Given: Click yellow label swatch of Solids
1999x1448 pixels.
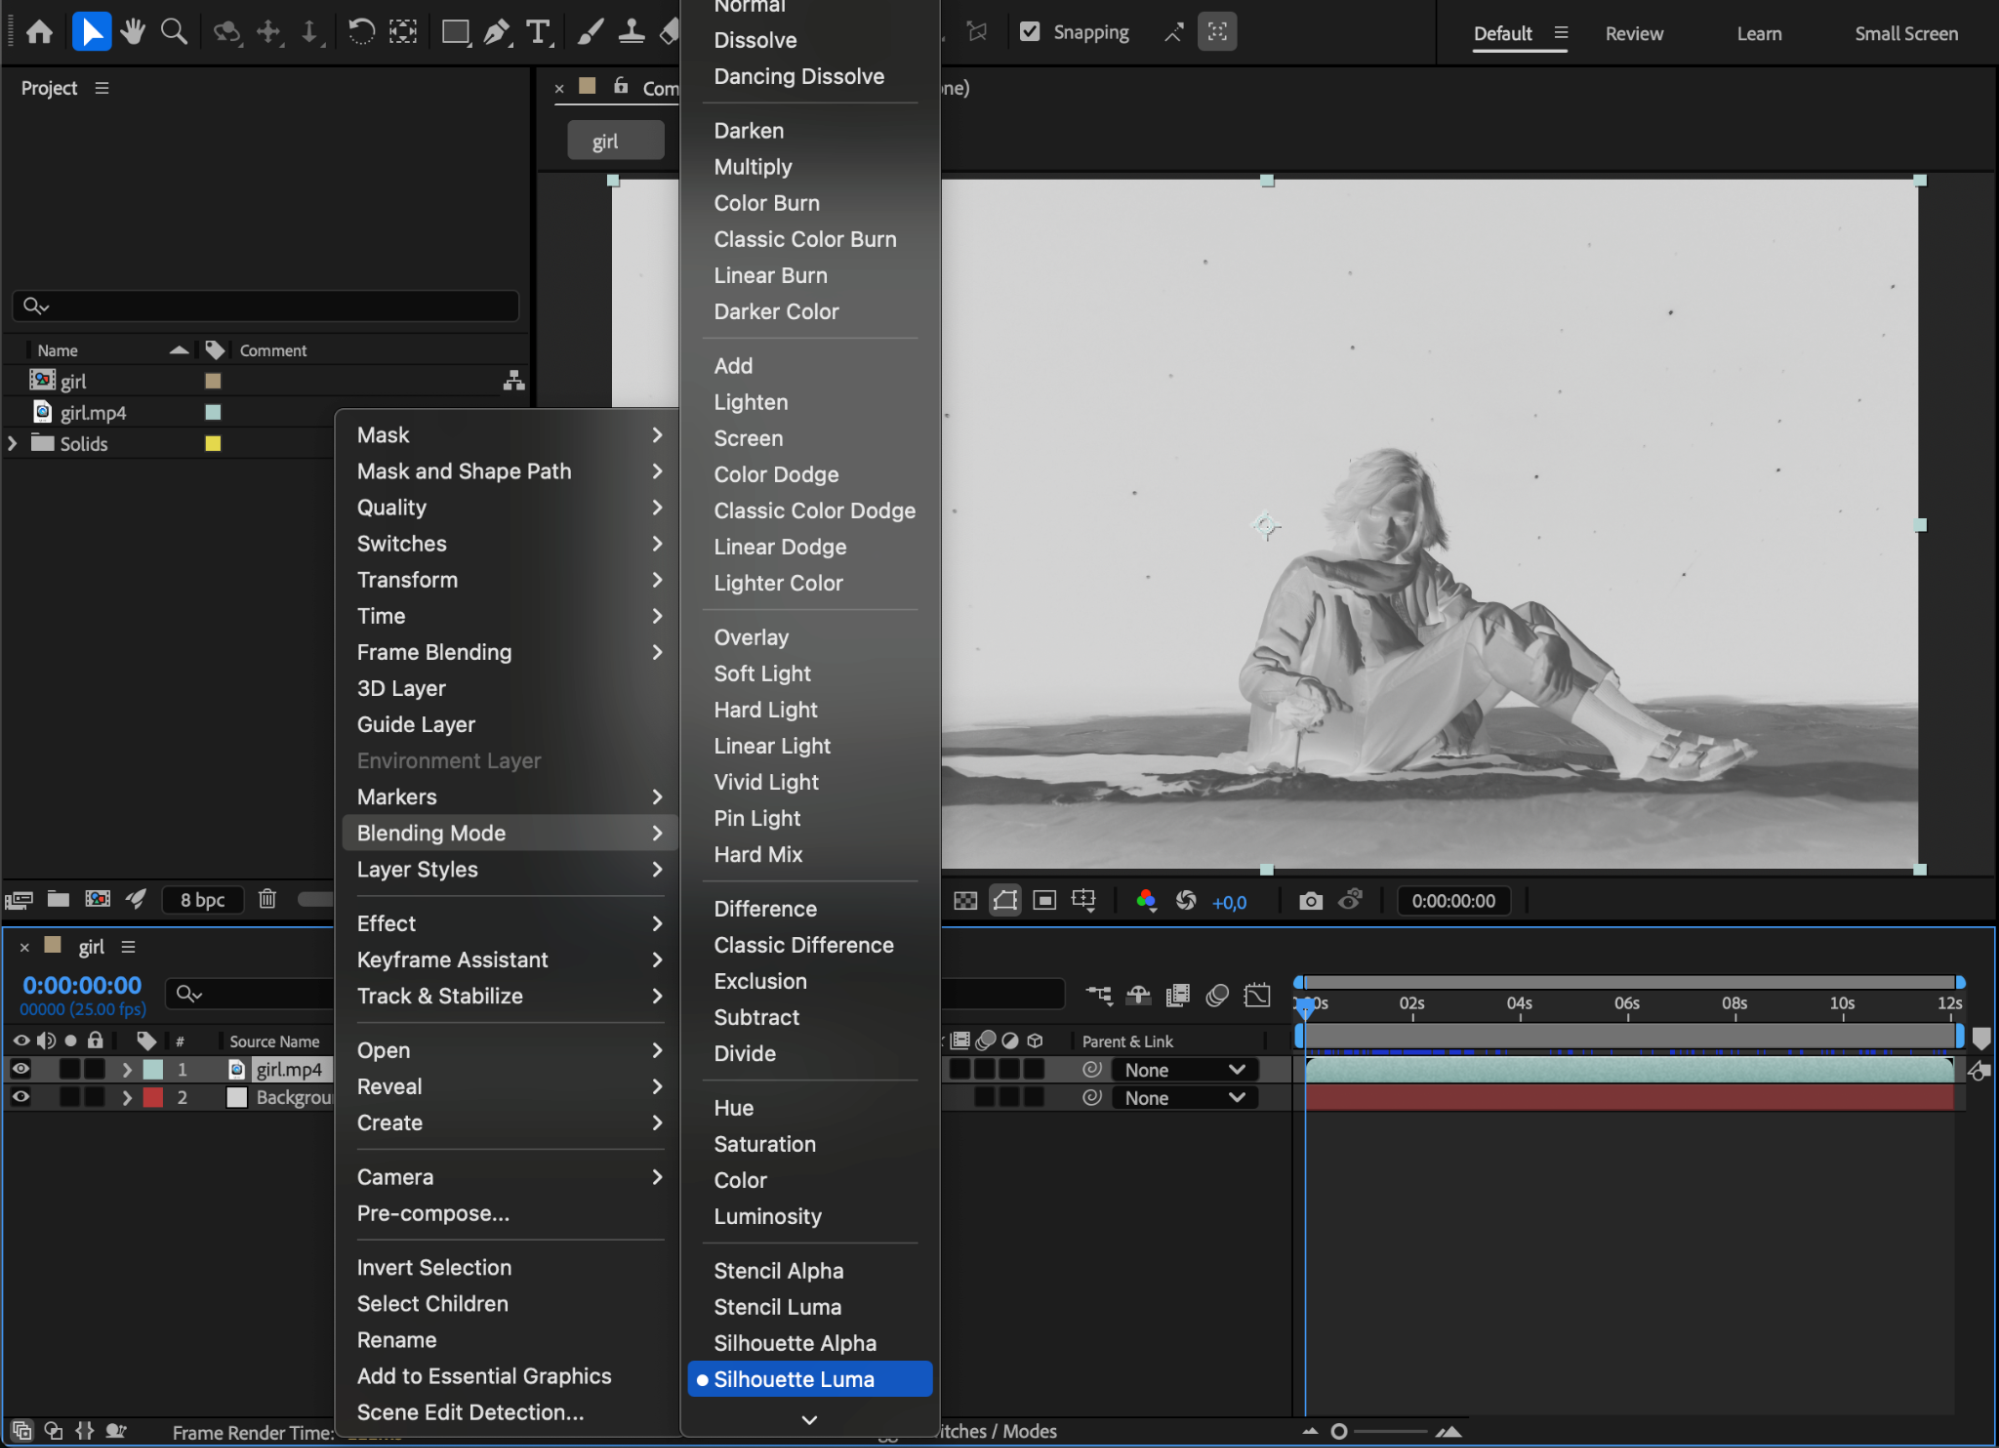Looking at the screenshot, I should point(213,443).
